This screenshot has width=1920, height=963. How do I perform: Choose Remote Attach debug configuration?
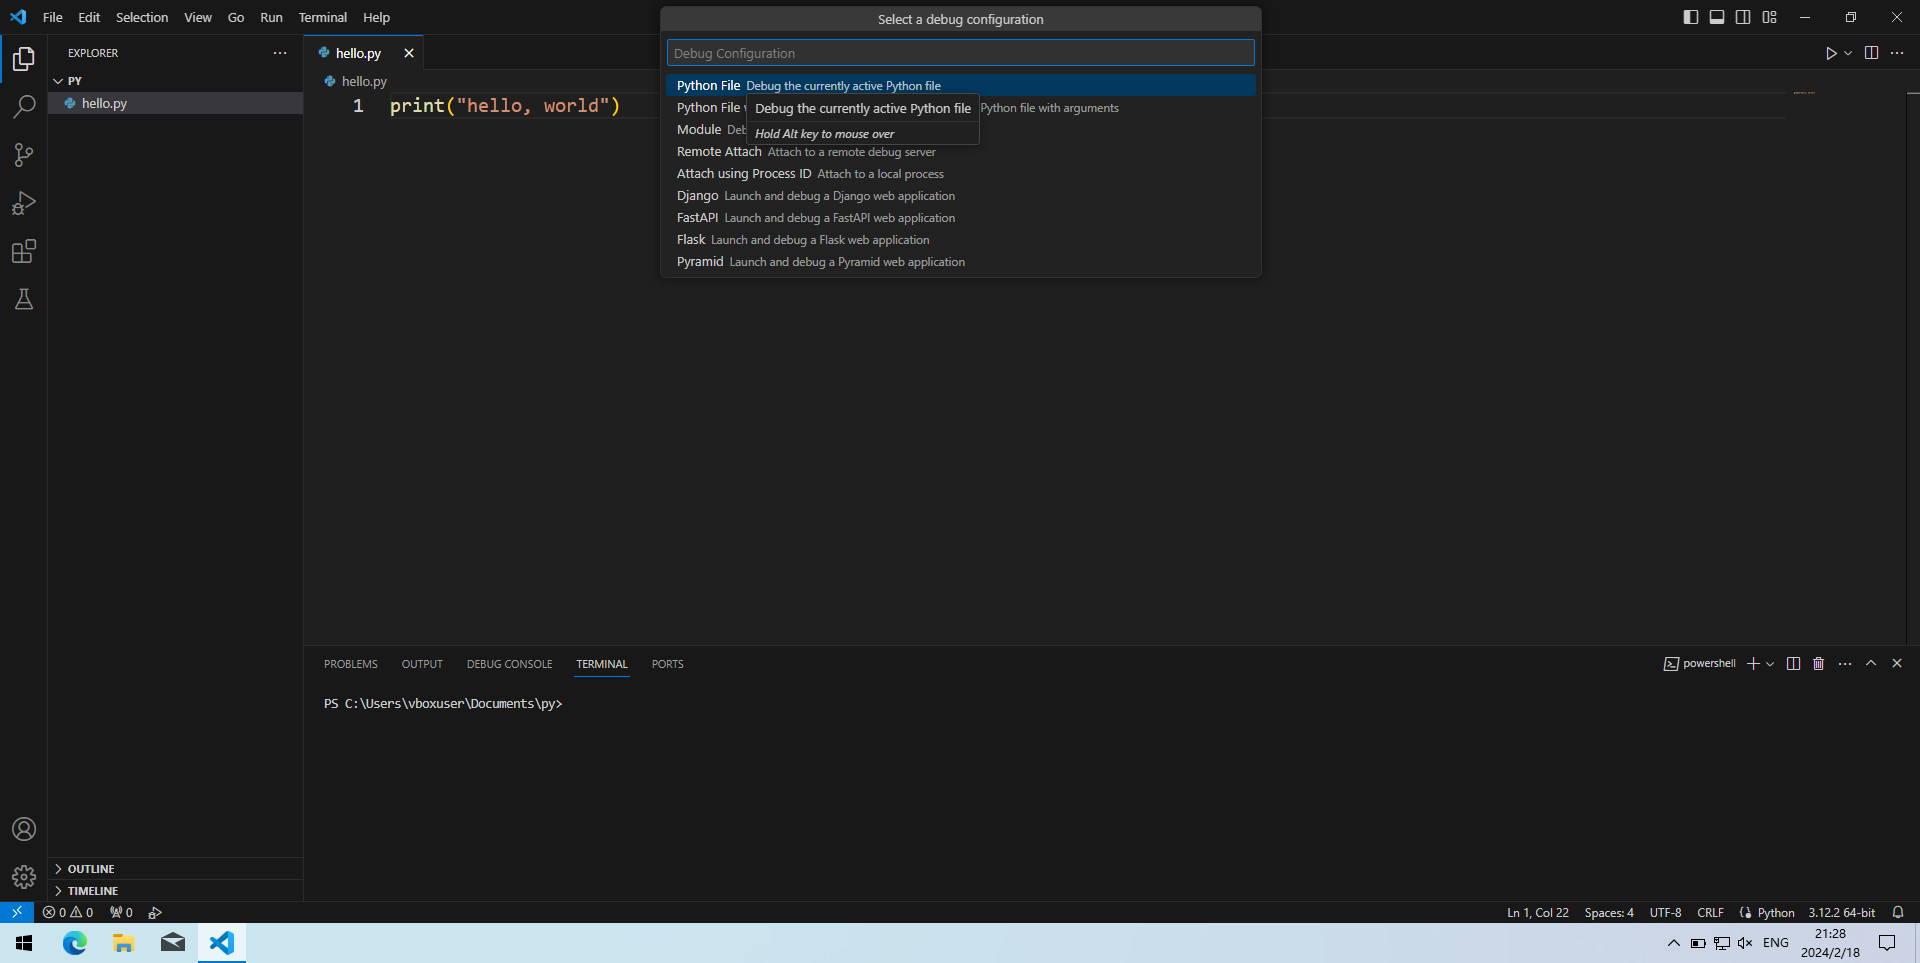pos(960,152)
